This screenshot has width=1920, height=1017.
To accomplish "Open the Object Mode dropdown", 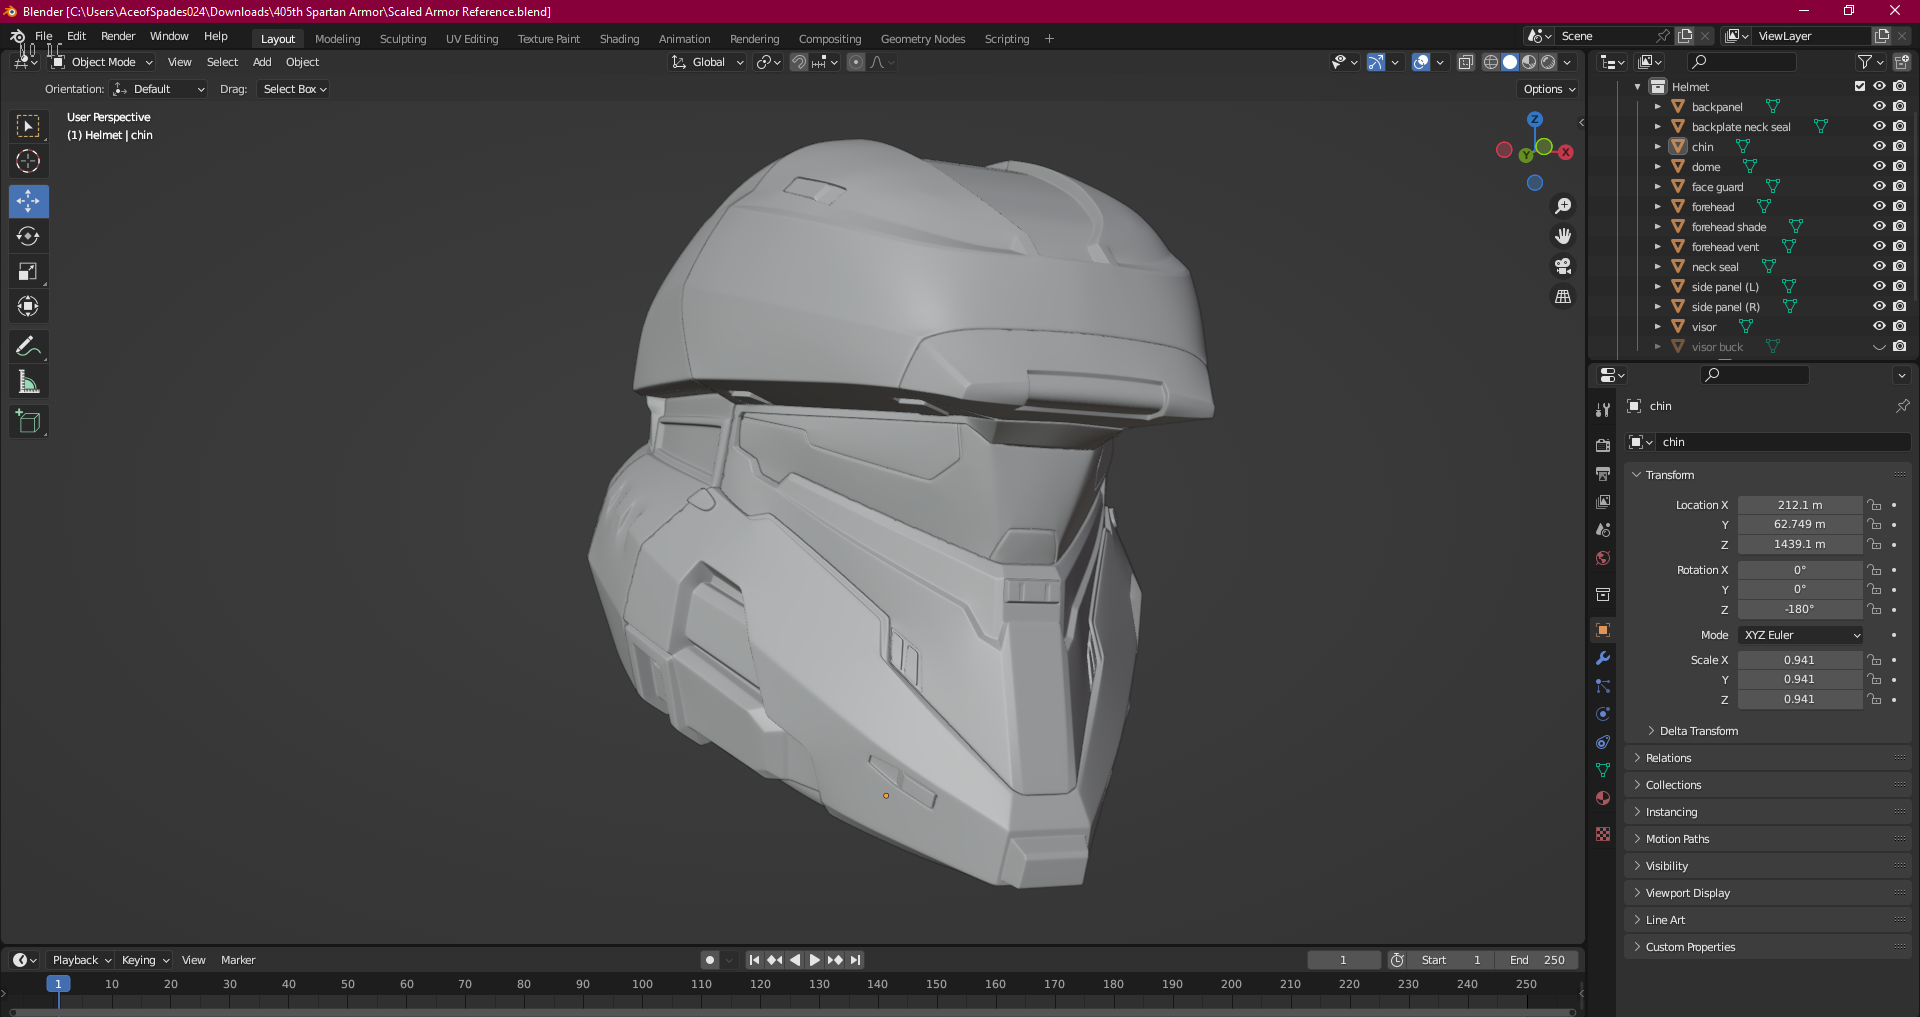I will (x=102, y=62).
